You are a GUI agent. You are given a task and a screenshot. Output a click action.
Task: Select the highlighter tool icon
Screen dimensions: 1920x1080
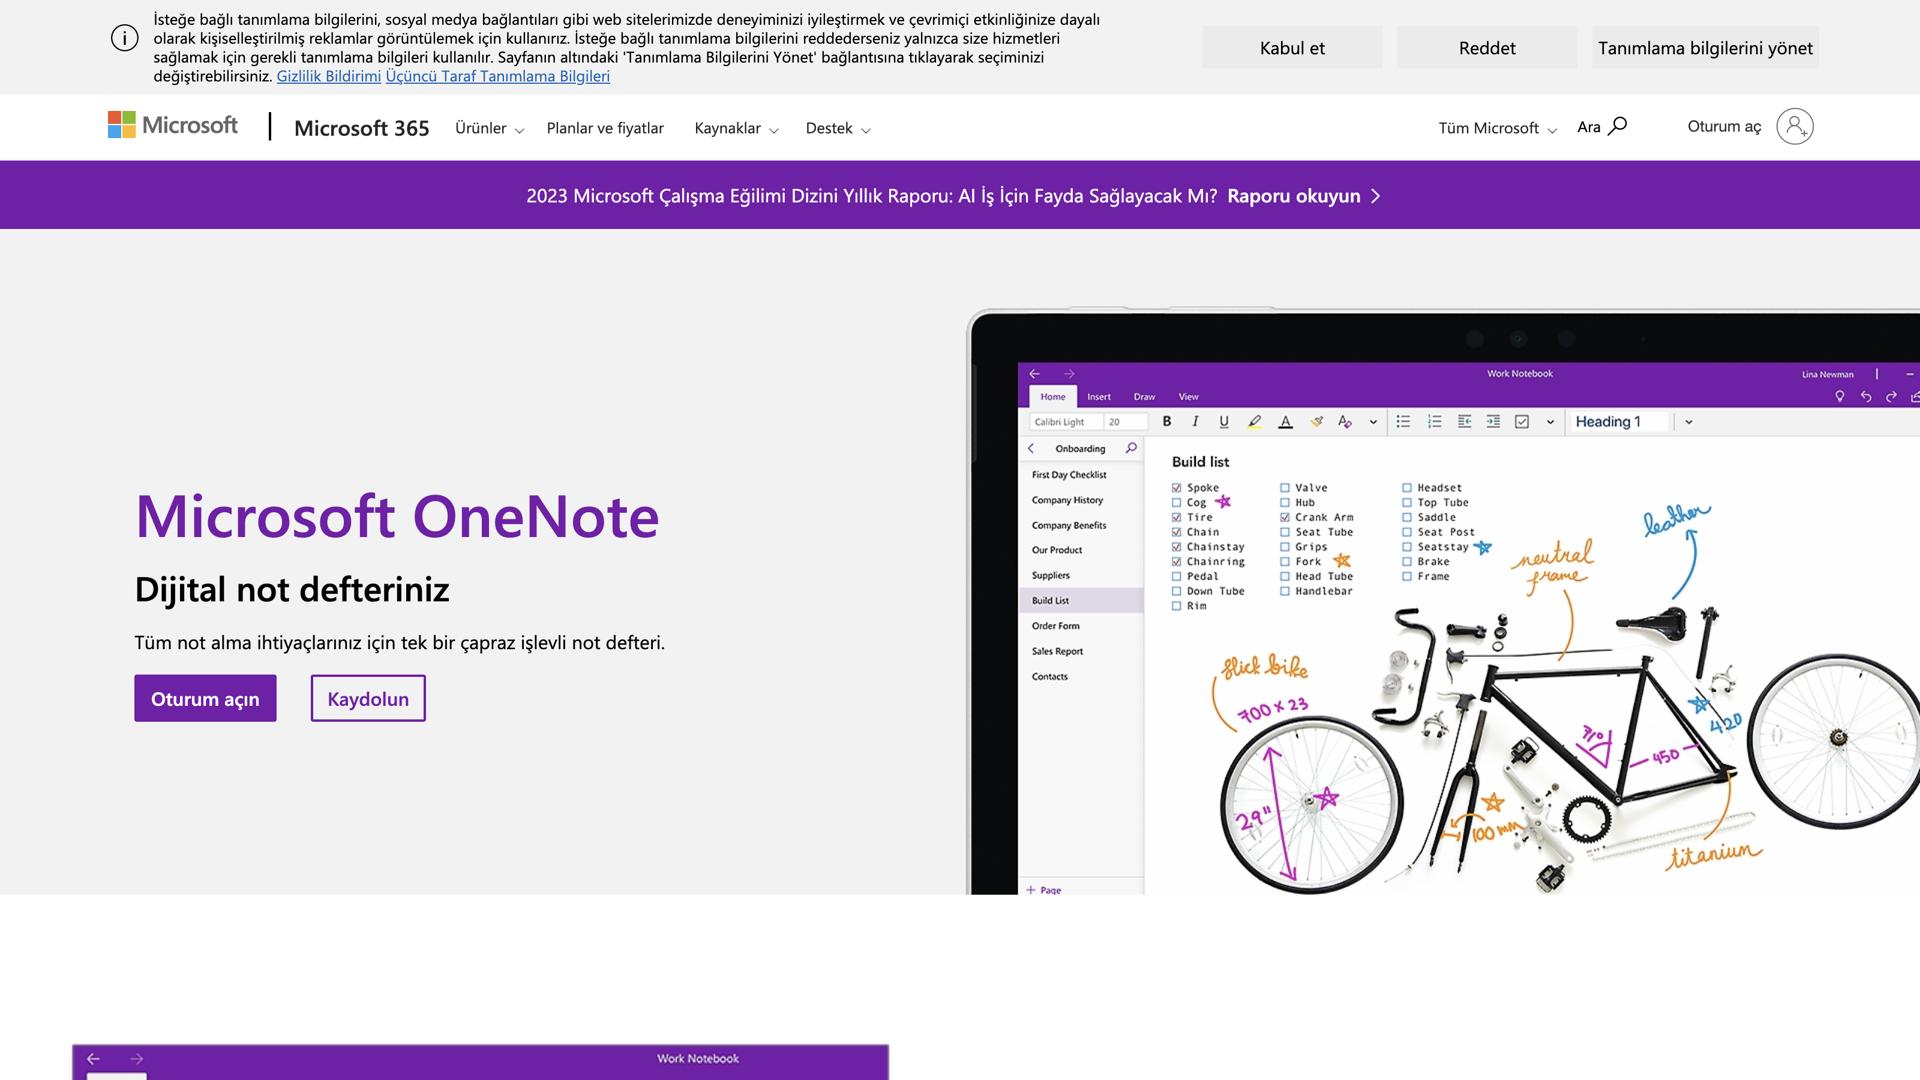1255,422
